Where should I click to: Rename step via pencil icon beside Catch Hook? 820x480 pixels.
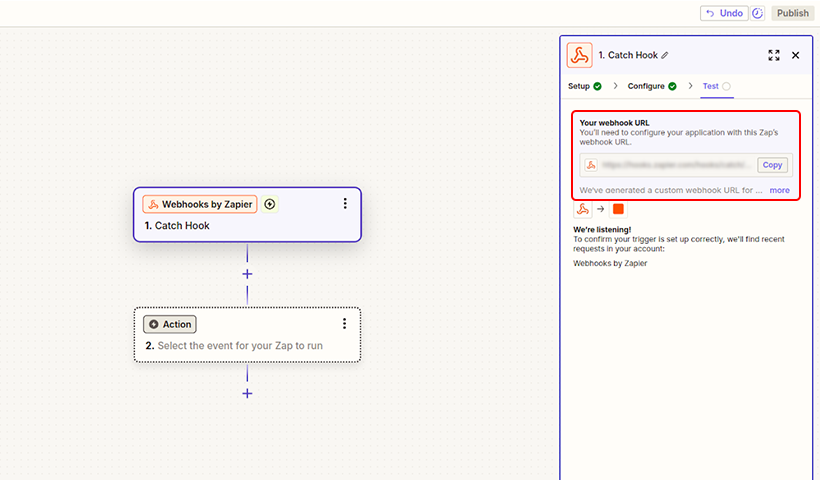coord(665,55)
